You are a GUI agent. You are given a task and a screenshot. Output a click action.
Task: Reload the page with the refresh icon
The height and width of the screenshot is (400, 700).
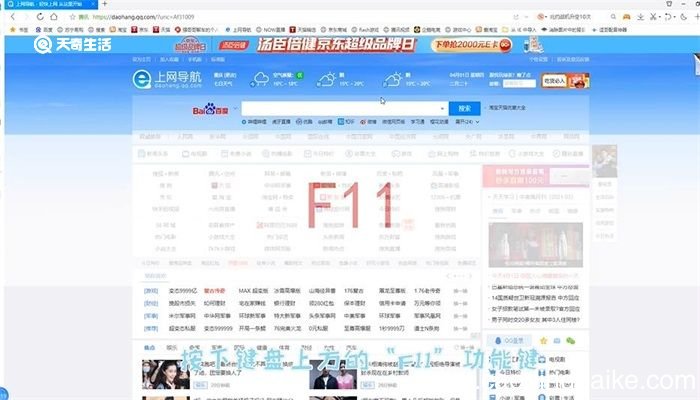pyautogui.click(x=40, y=17)
